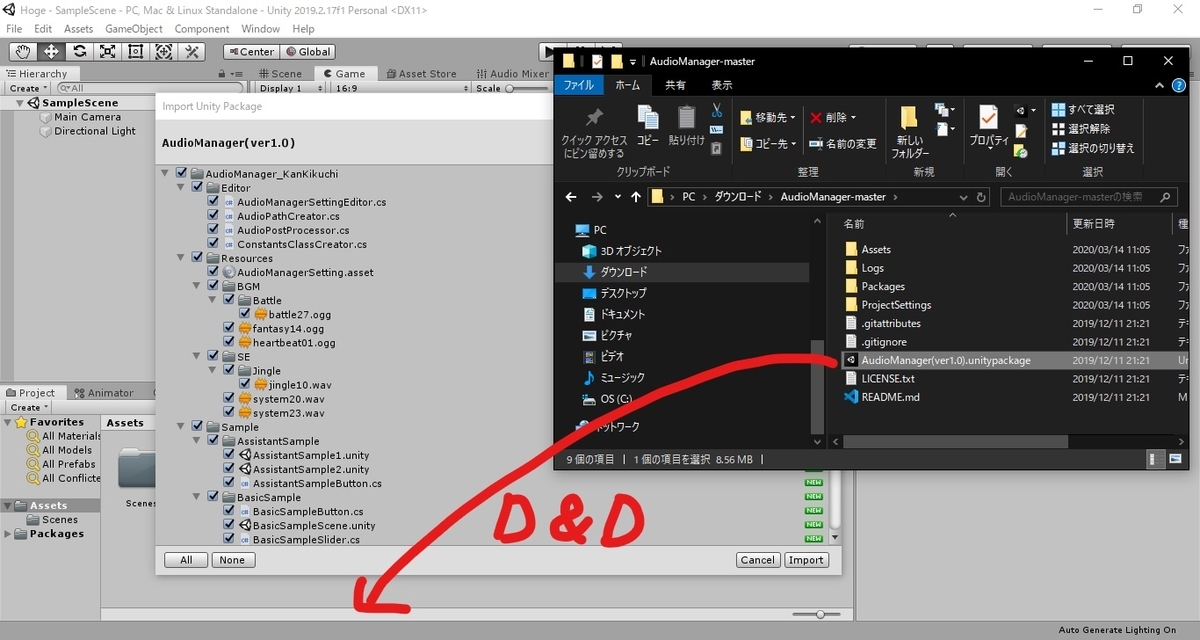Select the Hand tool in Unity toolbar

click(23, 51)
